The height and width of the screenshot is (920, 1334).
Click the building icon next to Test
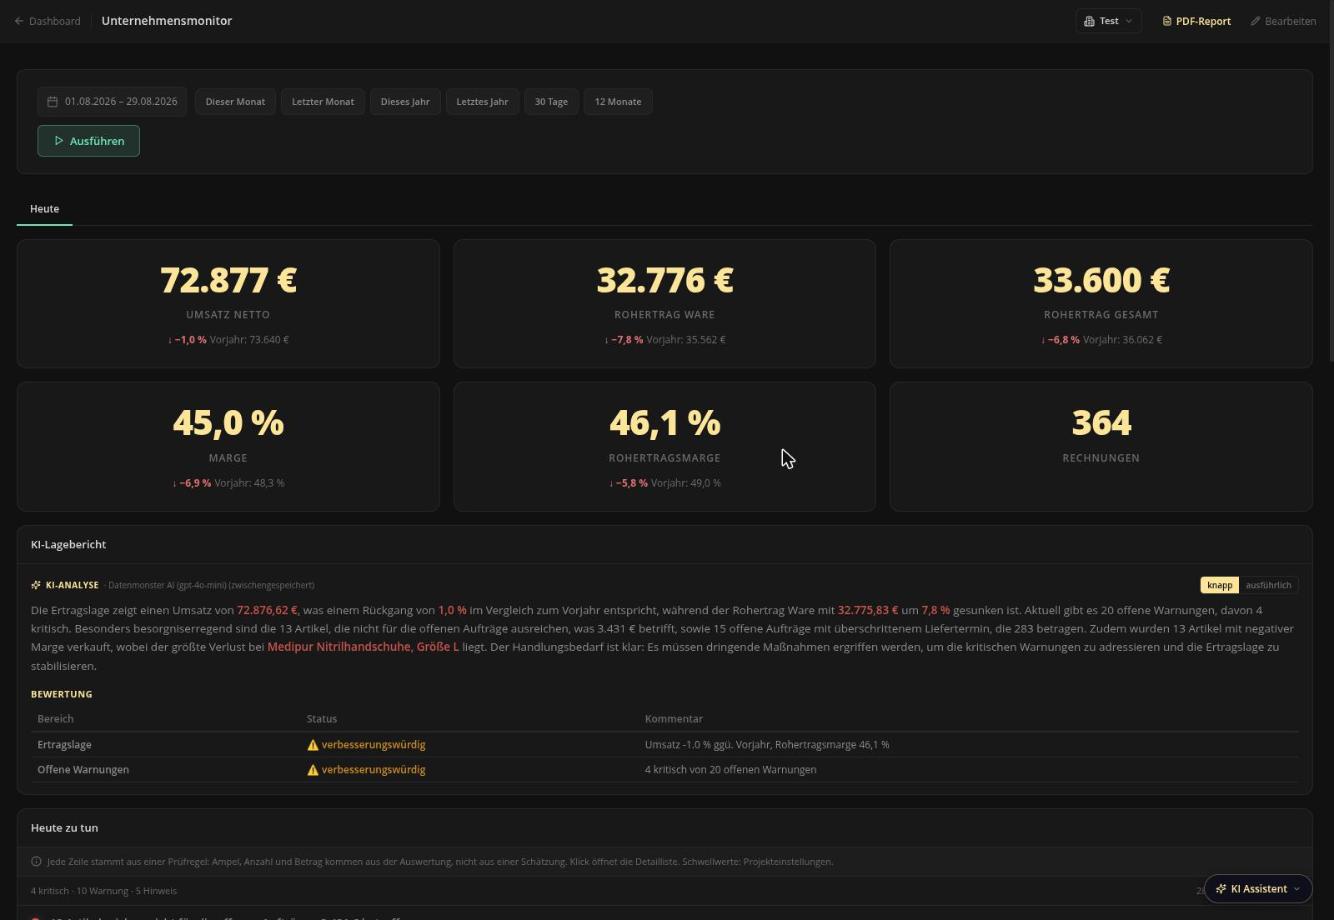click(x=1089, y=21)
